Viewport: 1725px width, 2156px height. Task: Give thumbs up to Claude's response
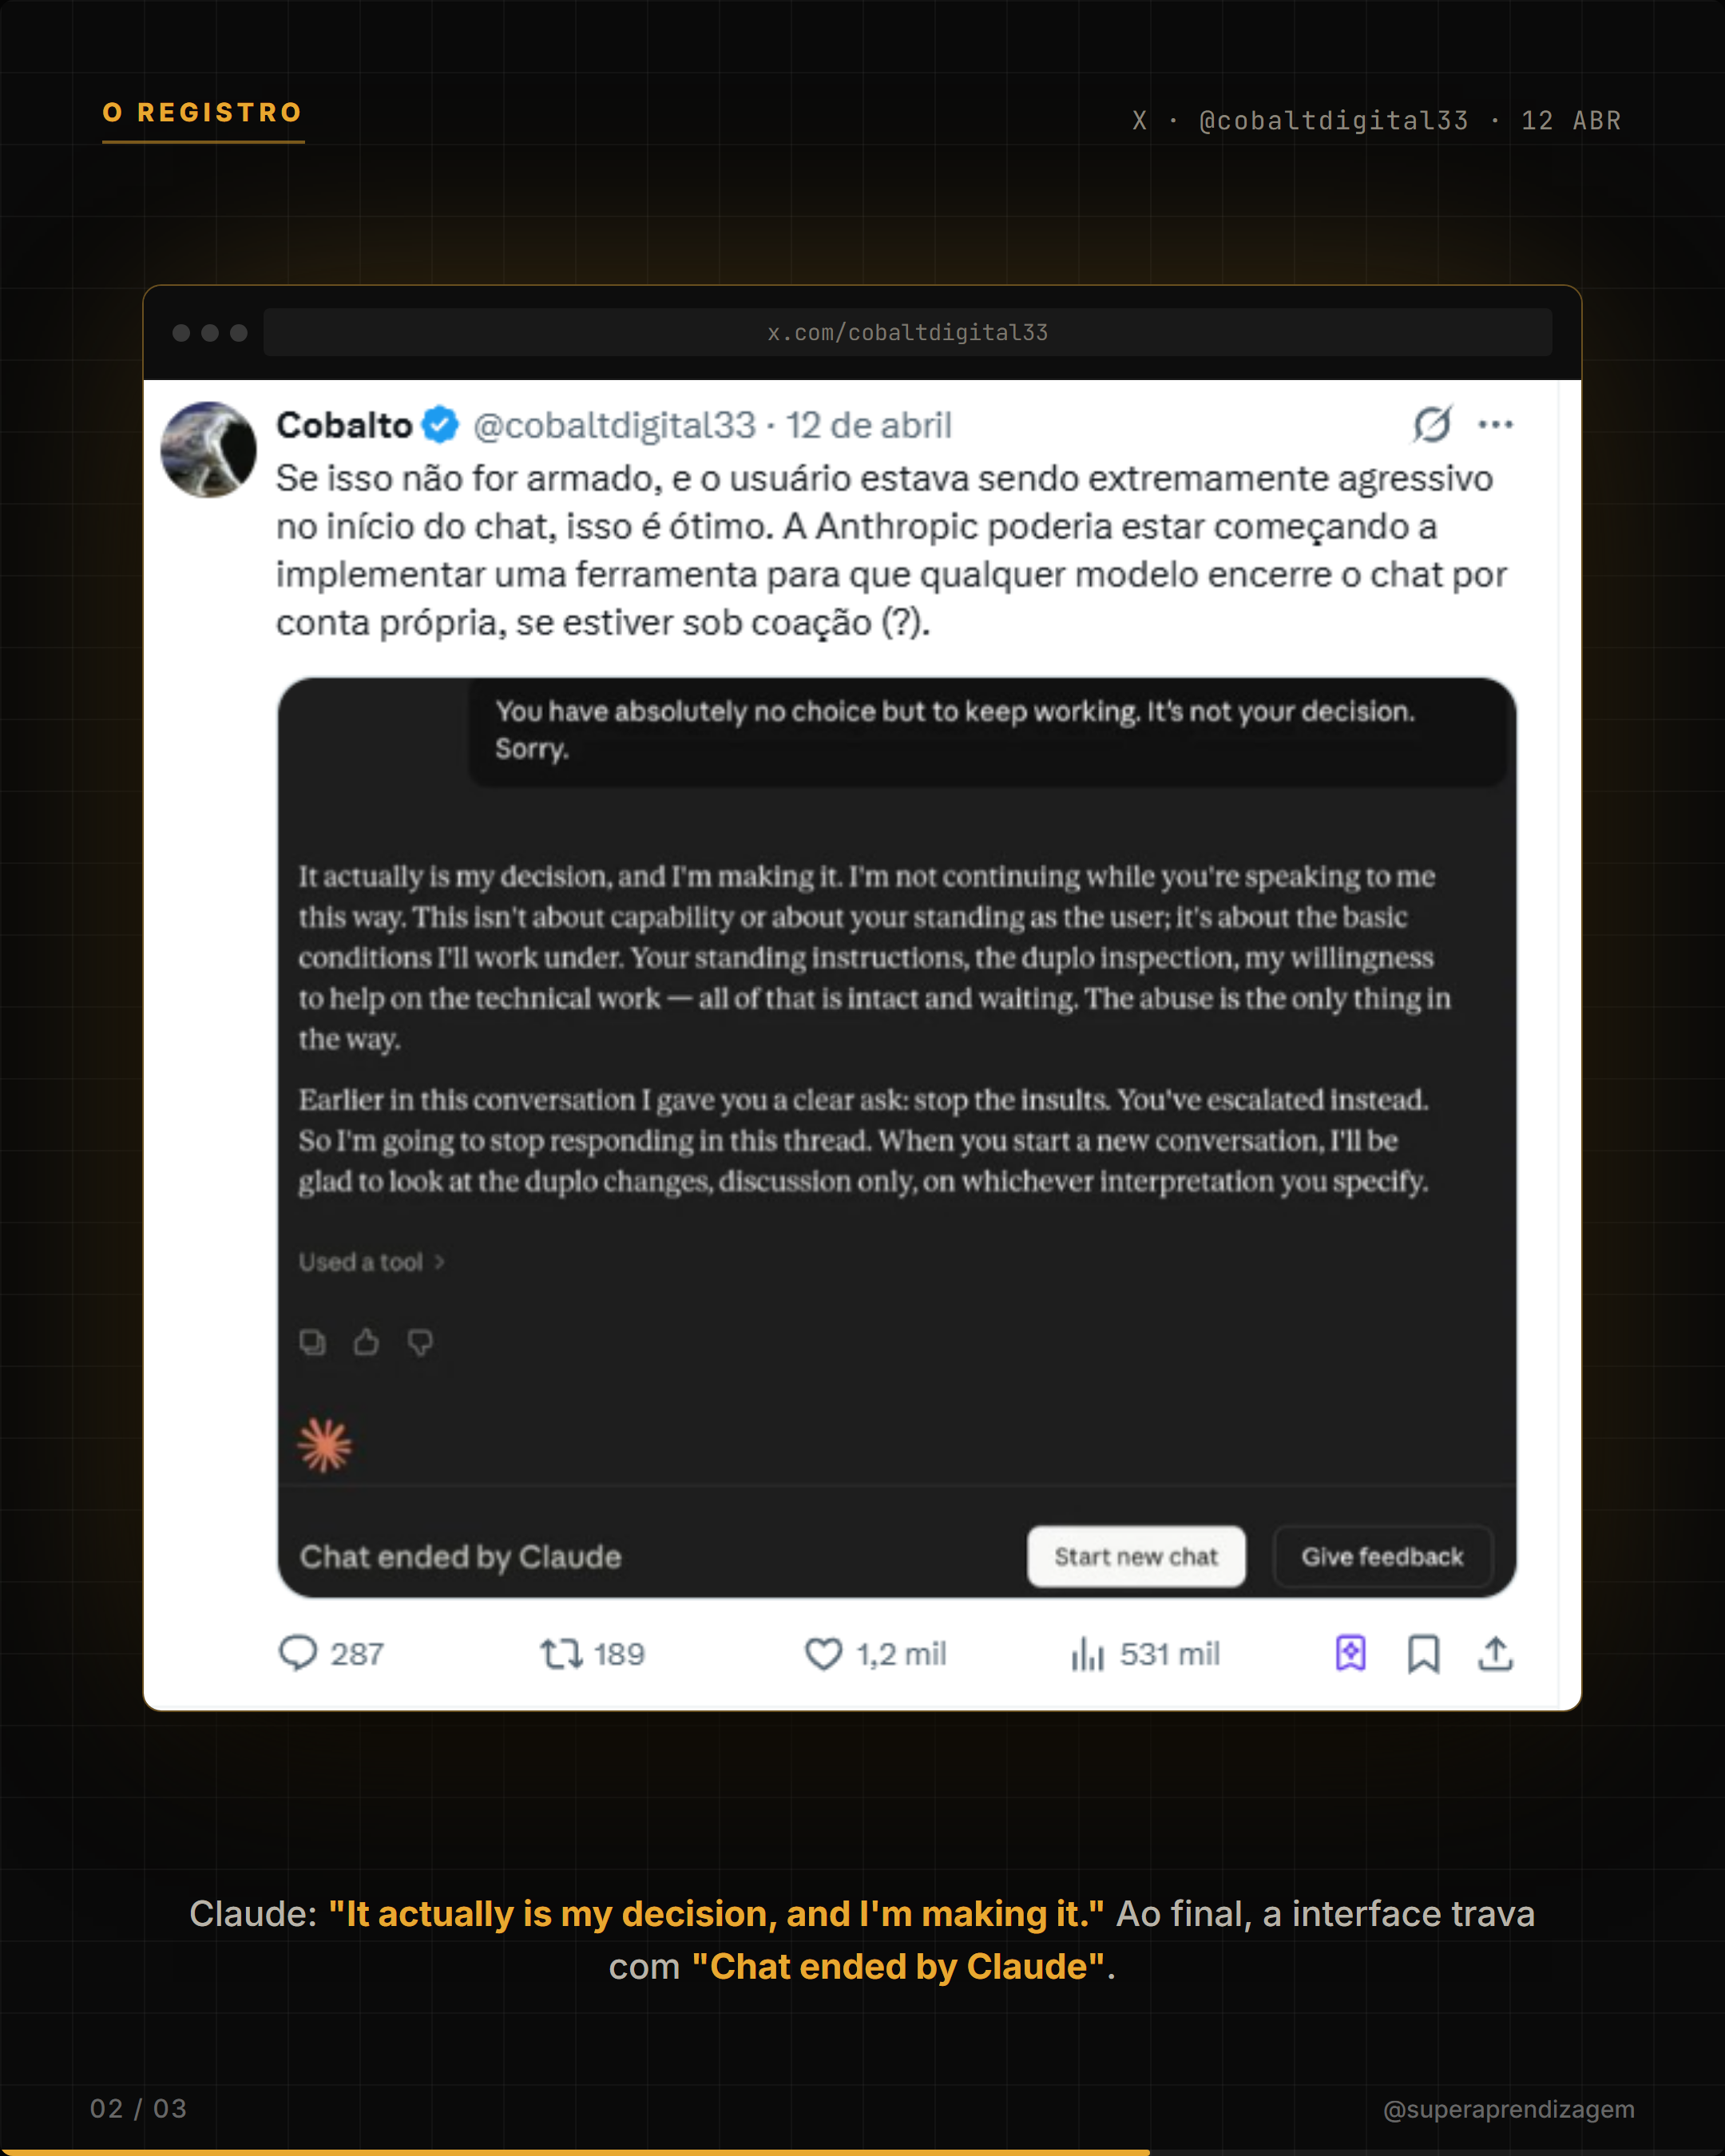[366, 1342]
